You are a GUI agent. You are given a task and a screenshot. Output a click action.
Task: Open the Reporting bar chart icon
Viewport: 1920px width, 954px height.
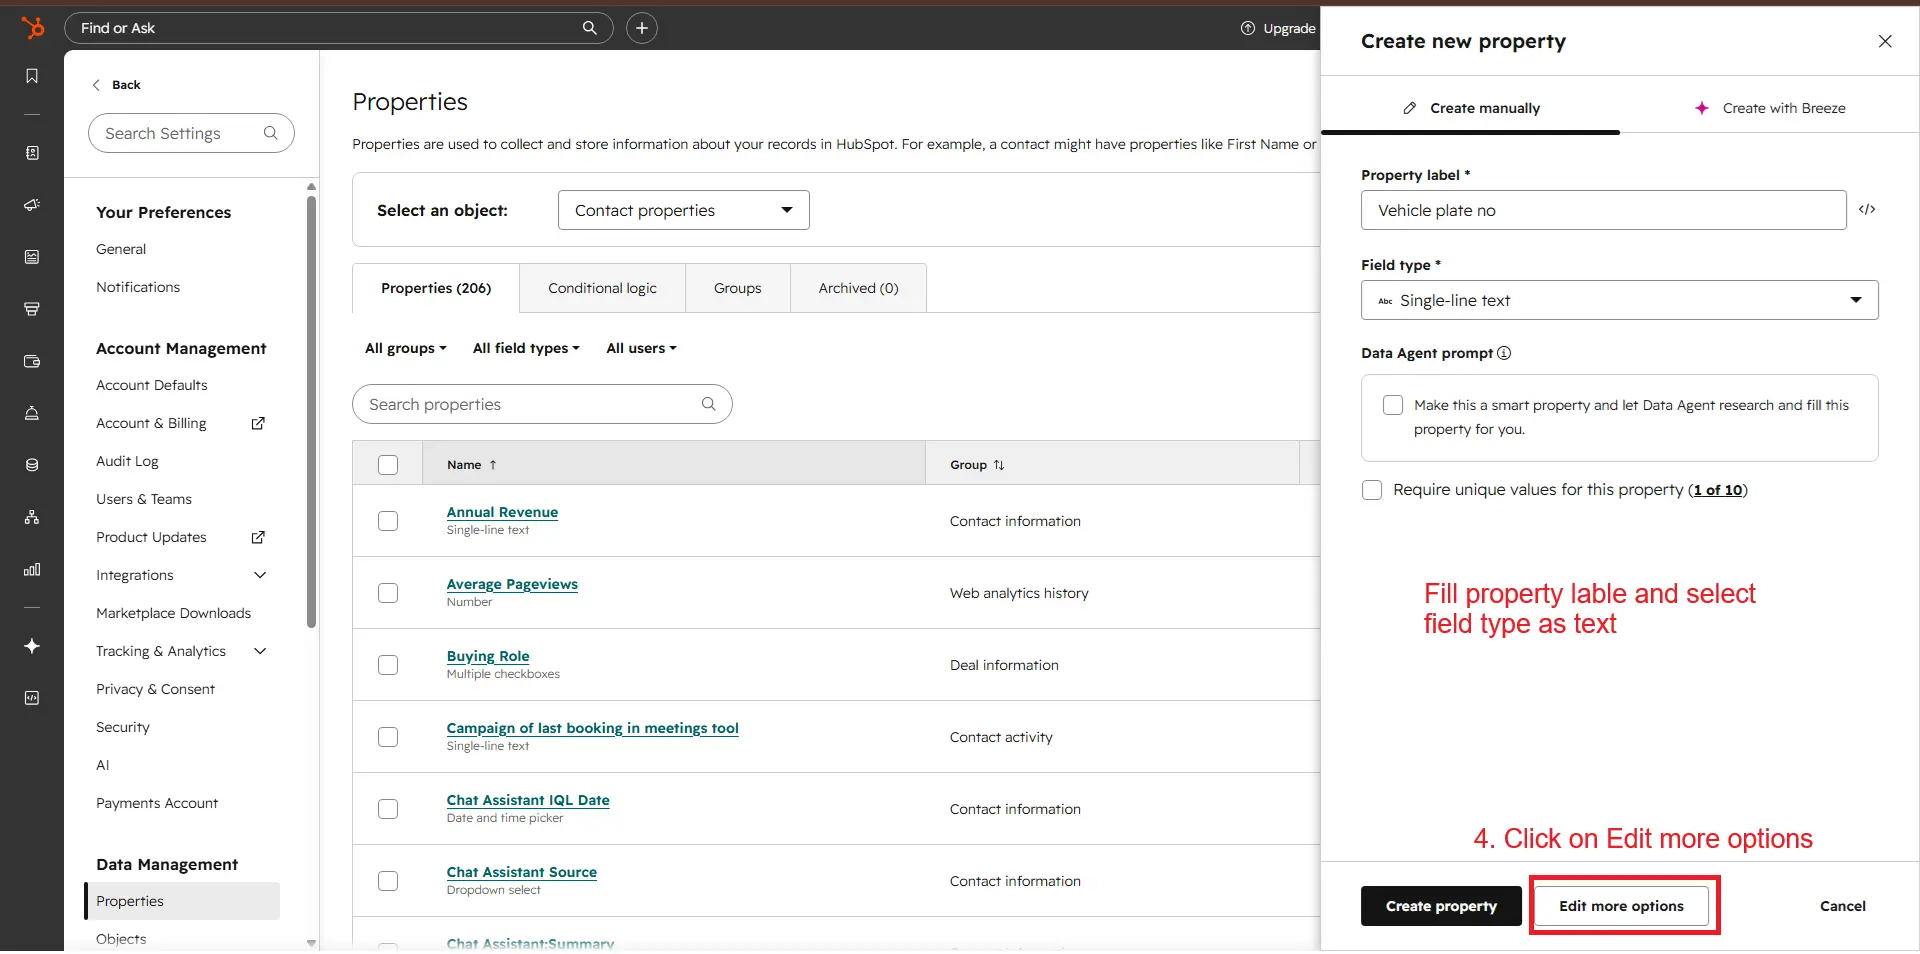32,569
